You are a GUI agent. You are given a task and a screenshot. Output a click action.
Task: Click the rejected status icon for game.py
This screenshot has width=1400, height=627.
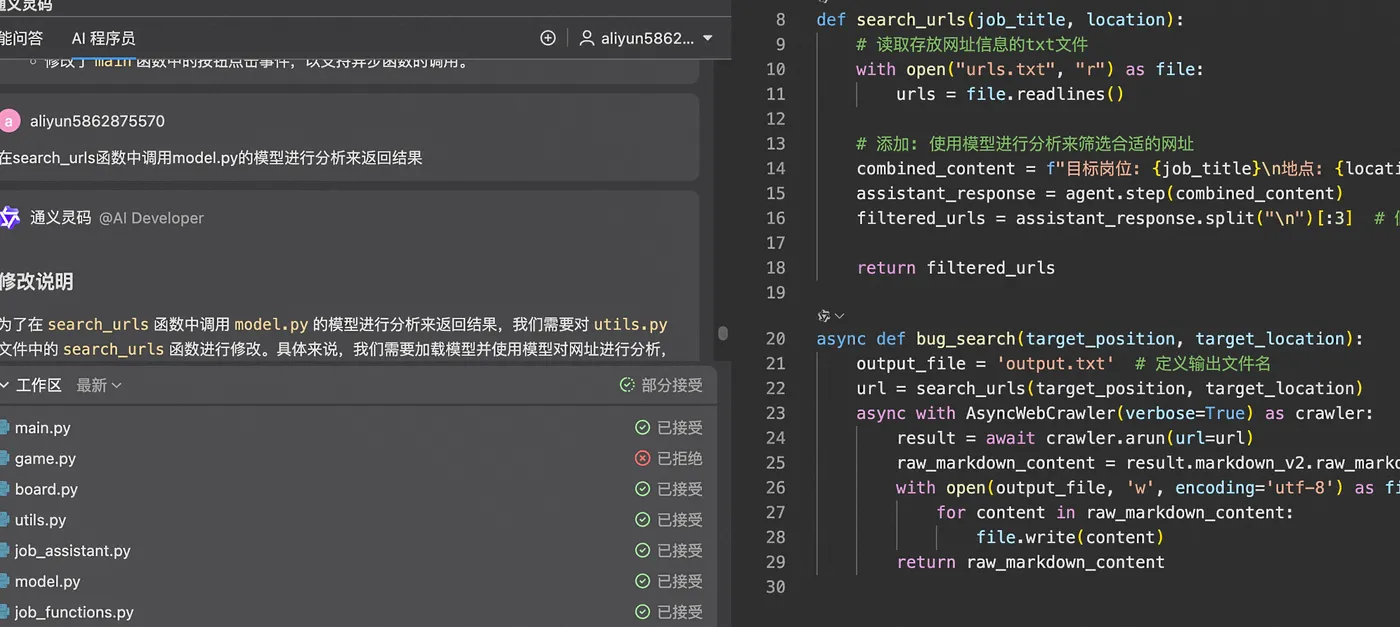[x=643, y=458]
